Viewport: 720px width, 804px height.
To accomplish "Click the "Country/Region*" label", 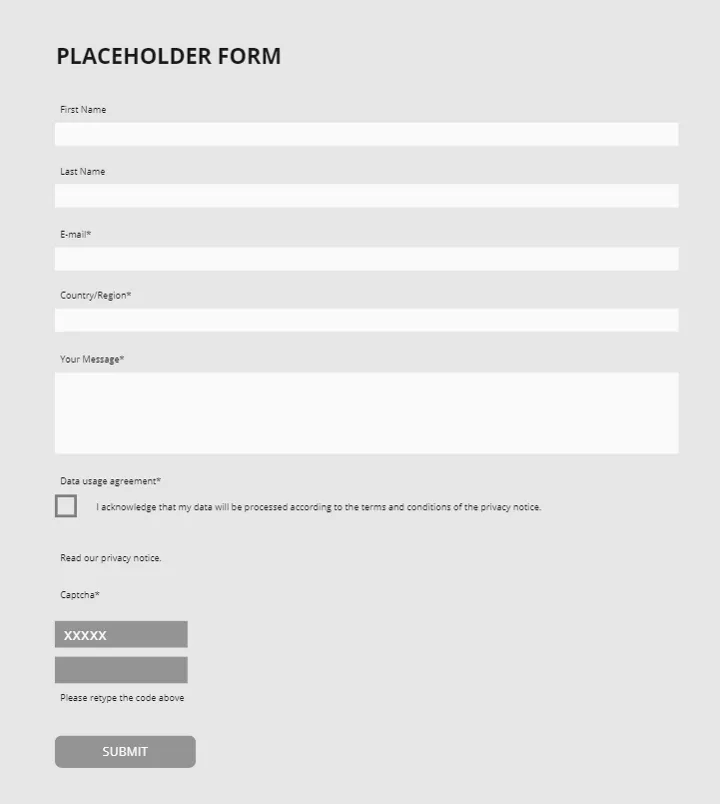I will pos(95,296).
